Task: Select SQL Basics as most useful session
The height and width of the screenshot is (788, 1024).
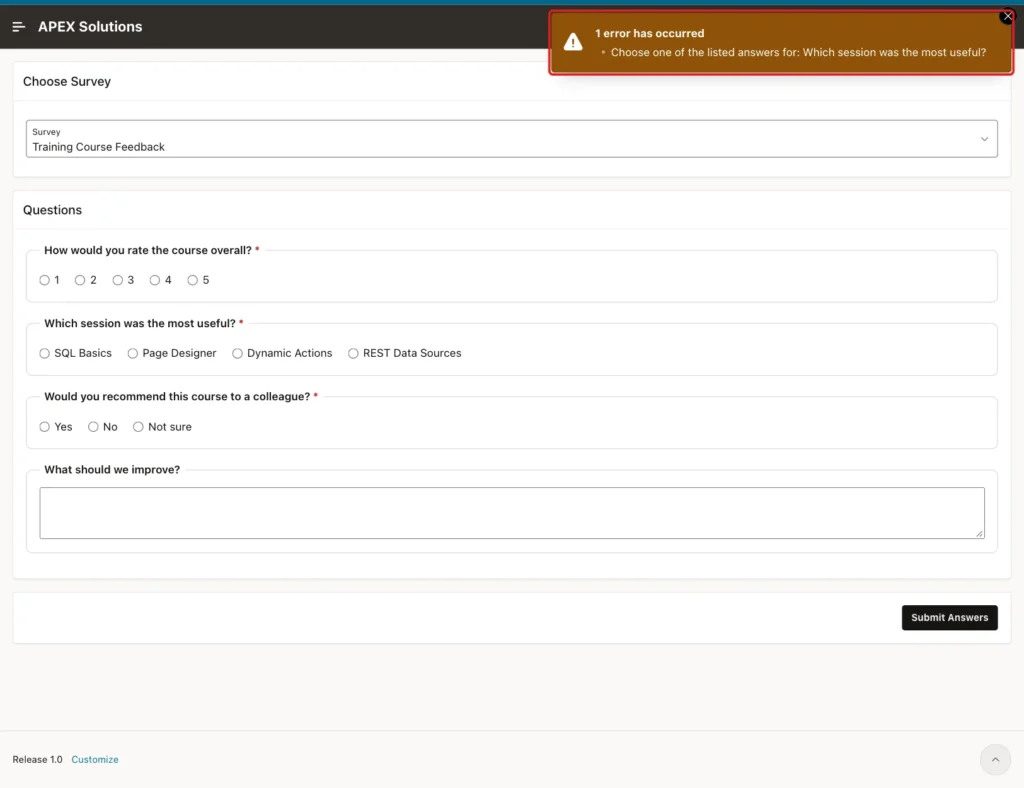Action: click(44, 353)
